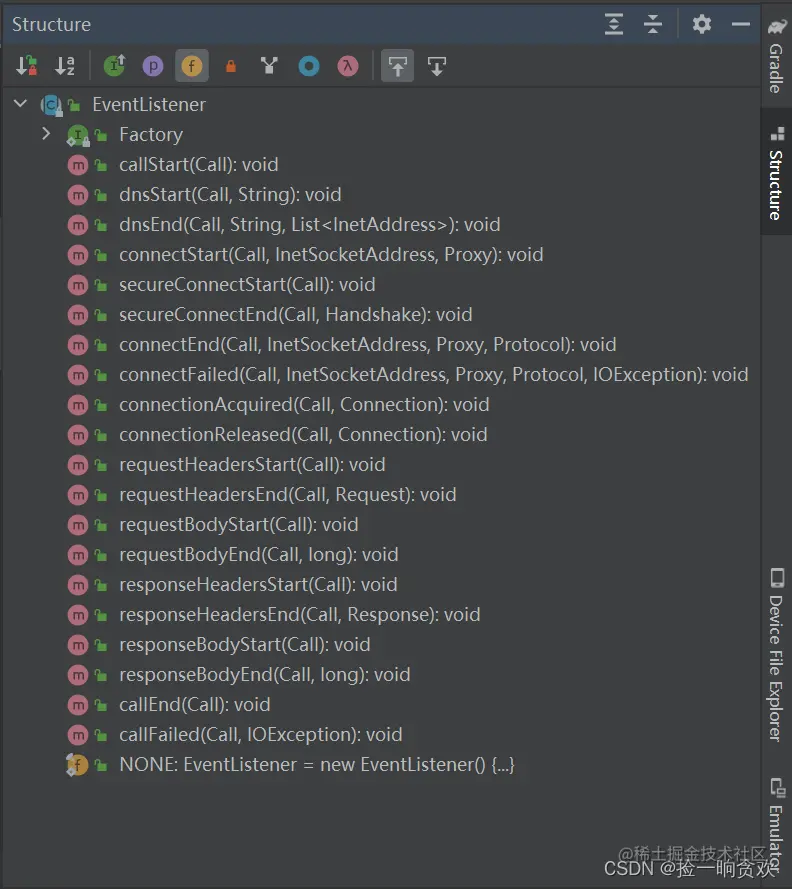
Task: Click method icon next to callStart
Action: click(78, 165)
